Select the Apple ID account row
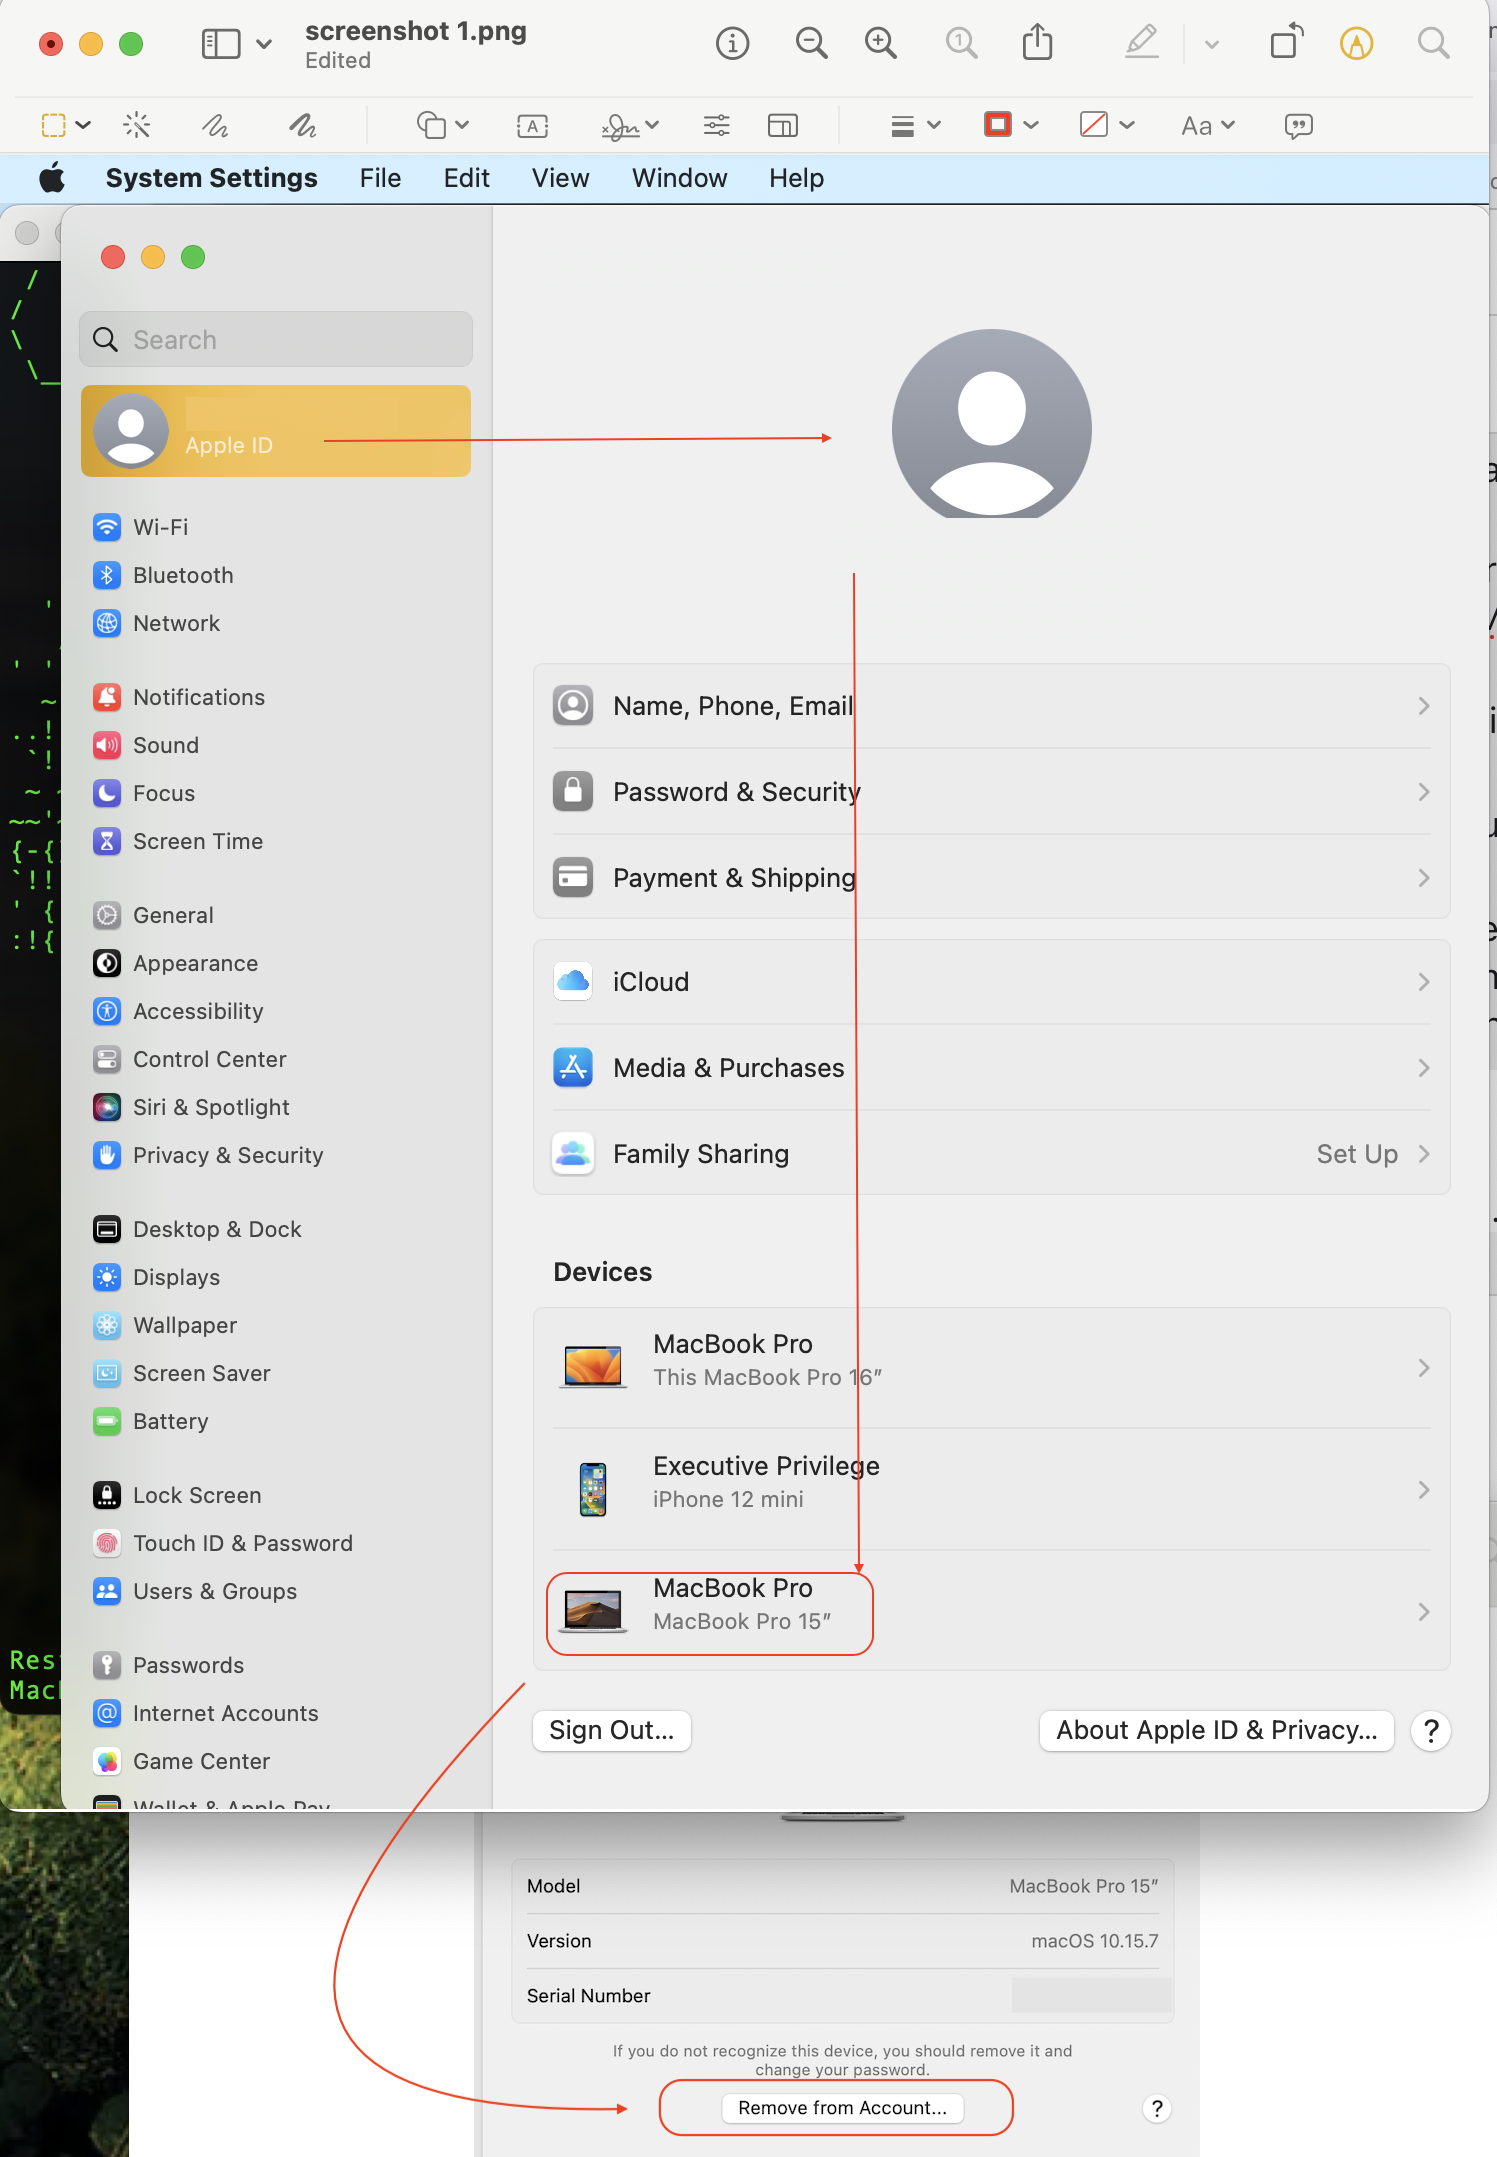This screenshot has width=1497, height=2157. coord(276,431)
